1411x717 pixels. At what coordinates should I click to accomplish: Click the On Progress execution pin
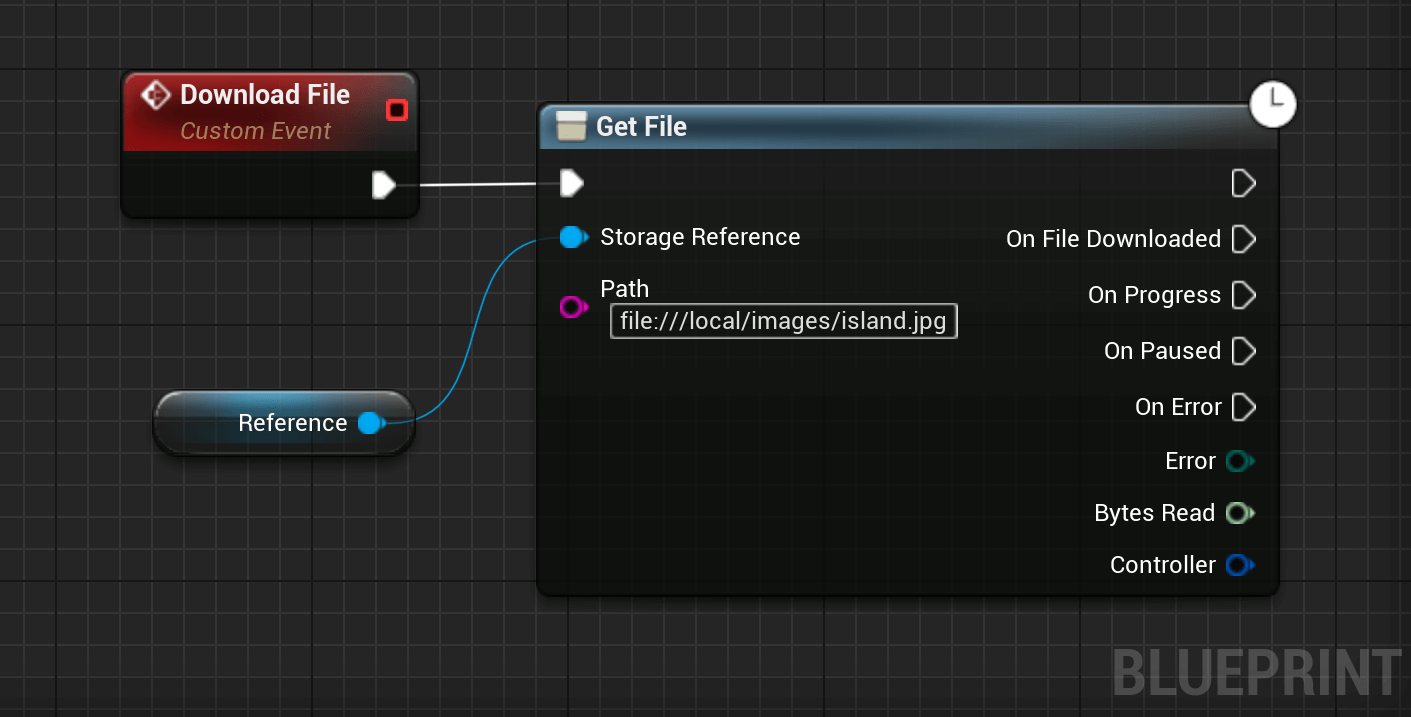[x=1243, y=295]
